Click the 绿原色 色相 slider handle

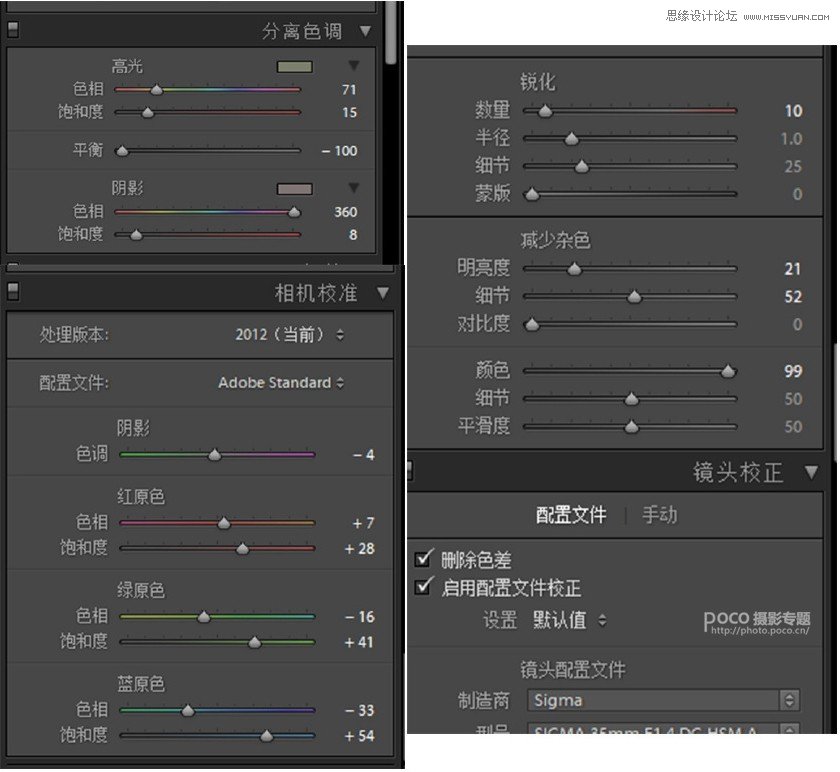(204, 617)
